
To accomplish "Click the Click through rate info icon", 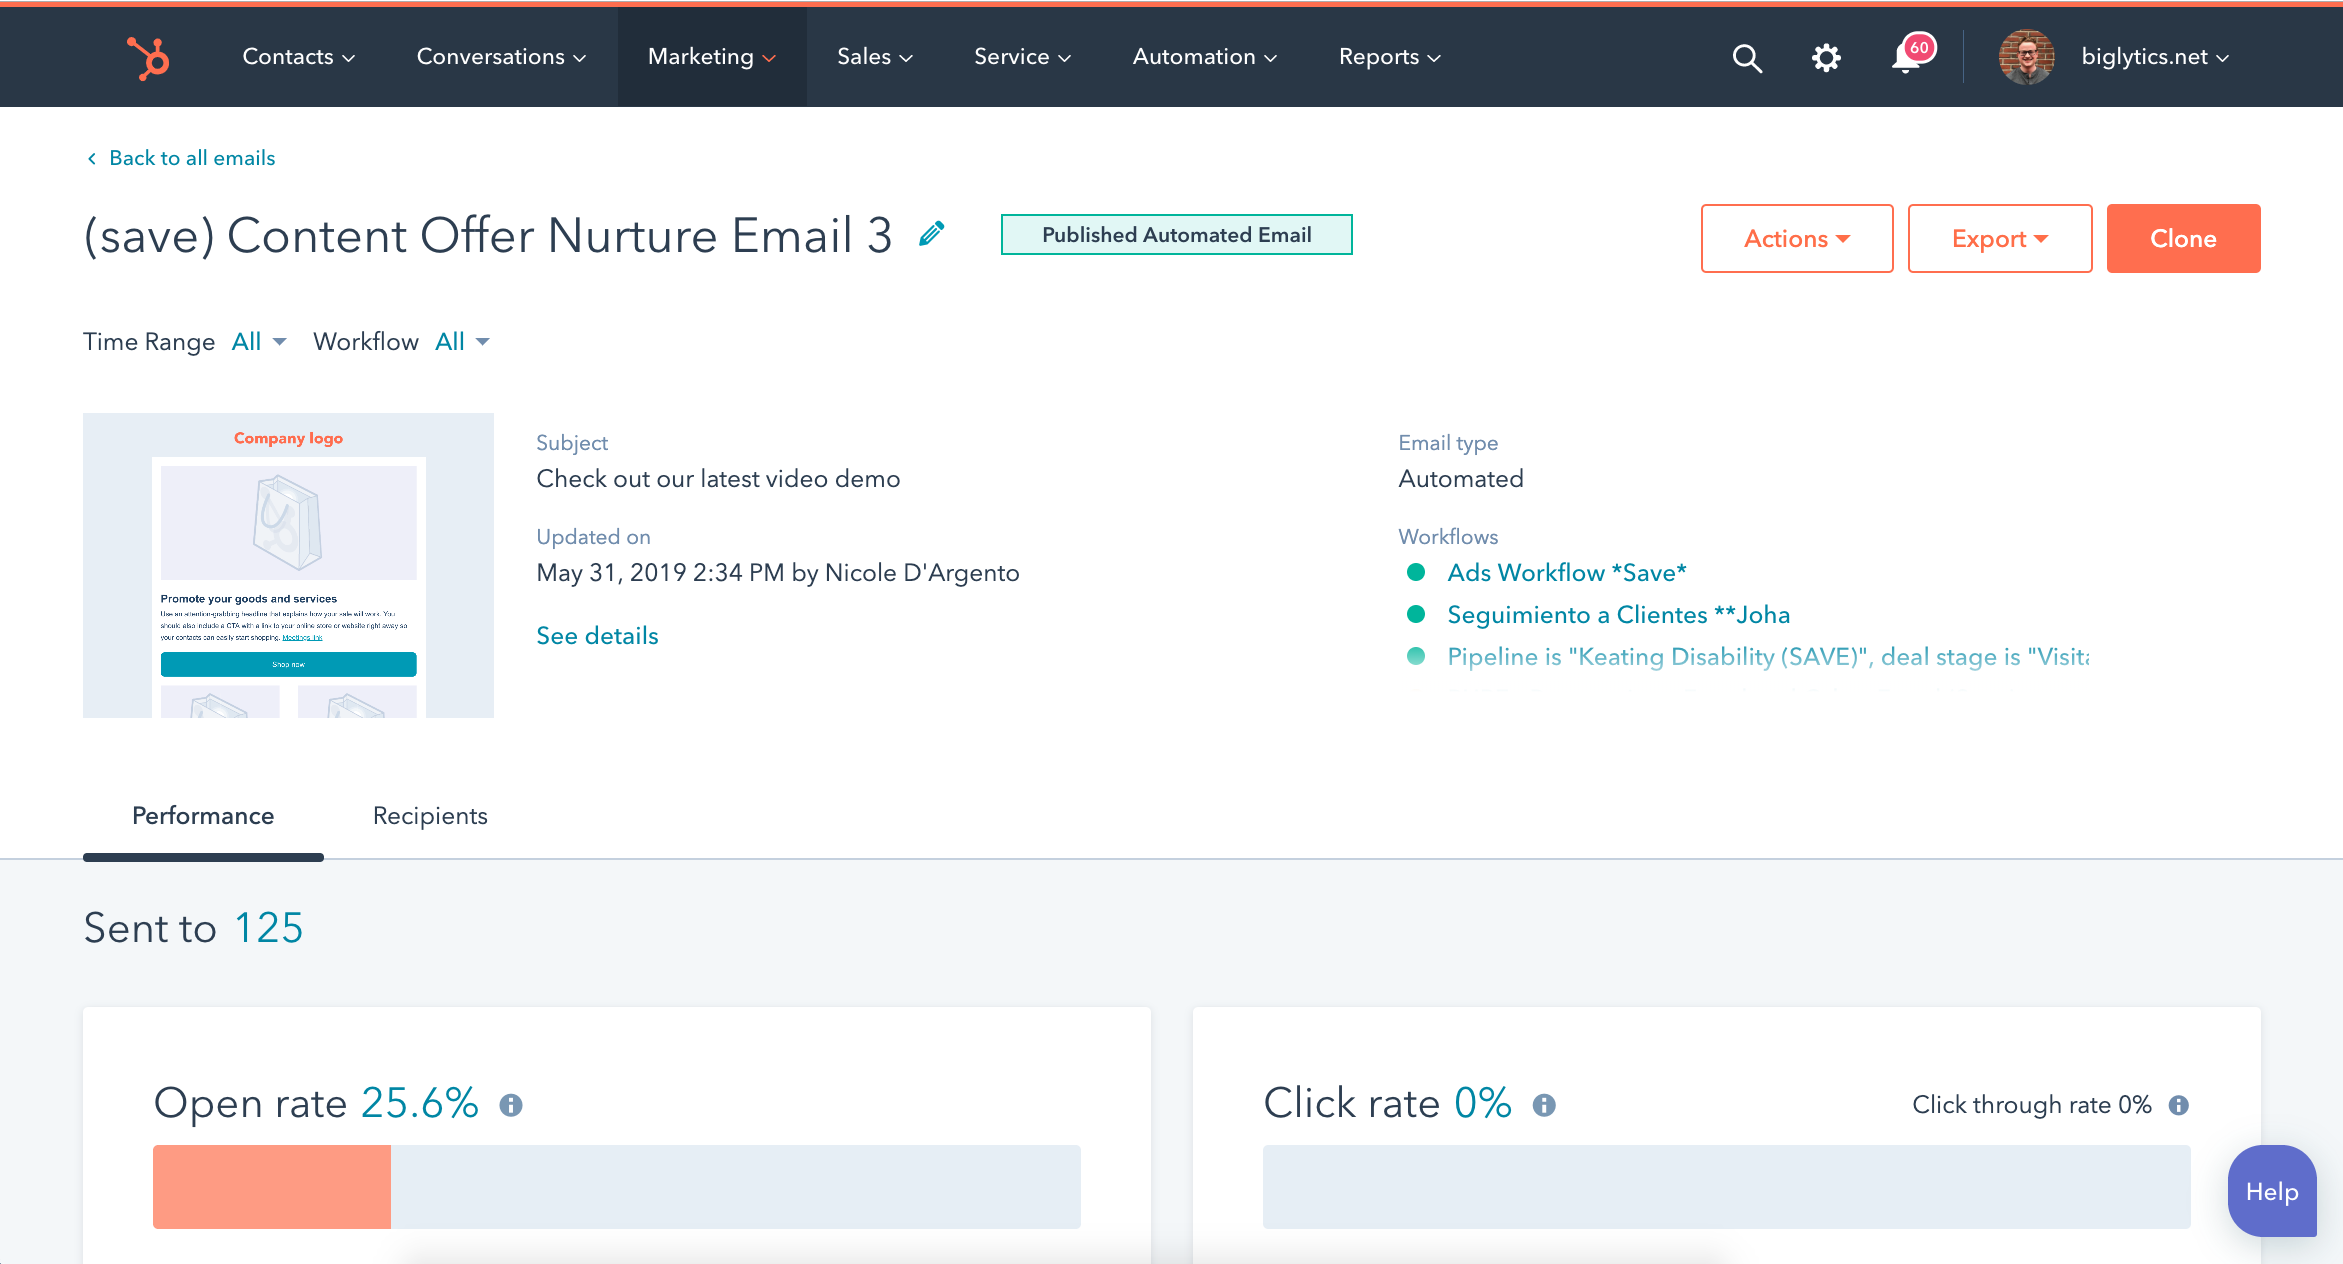I will tap(2180, 1105).
